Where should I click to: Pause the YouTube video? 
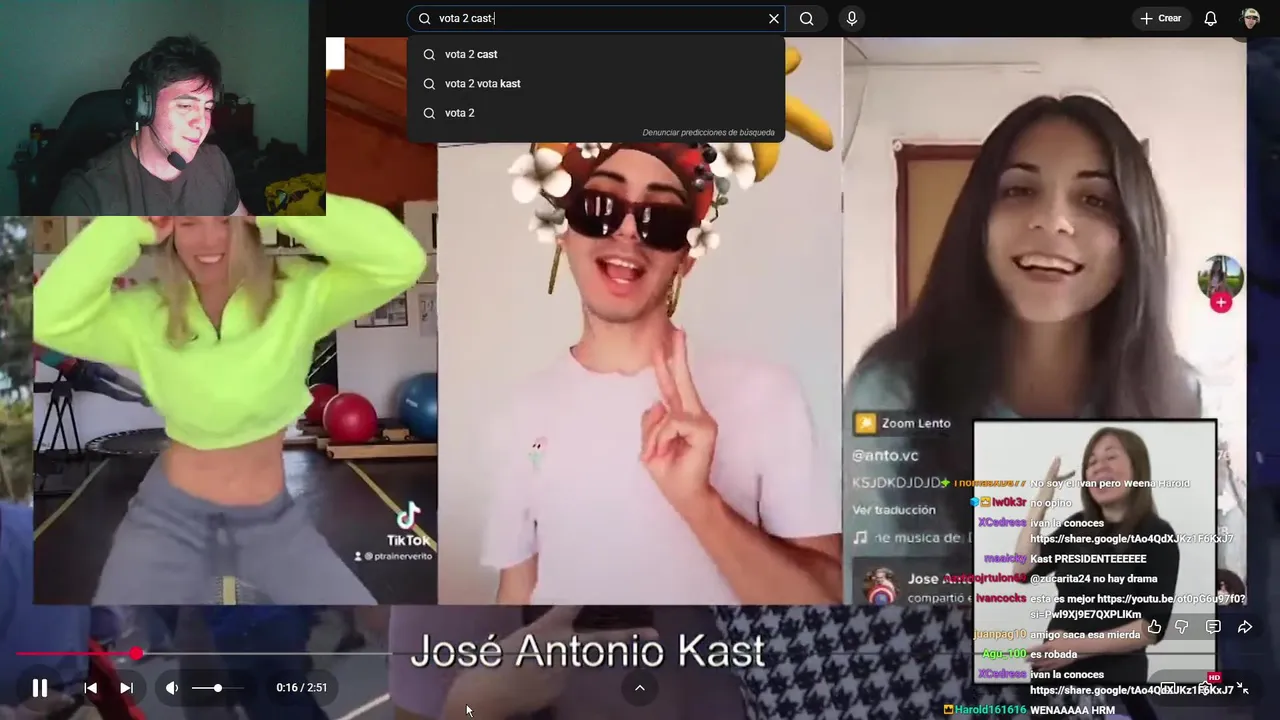pyautogui.click(x=40, y=688)
